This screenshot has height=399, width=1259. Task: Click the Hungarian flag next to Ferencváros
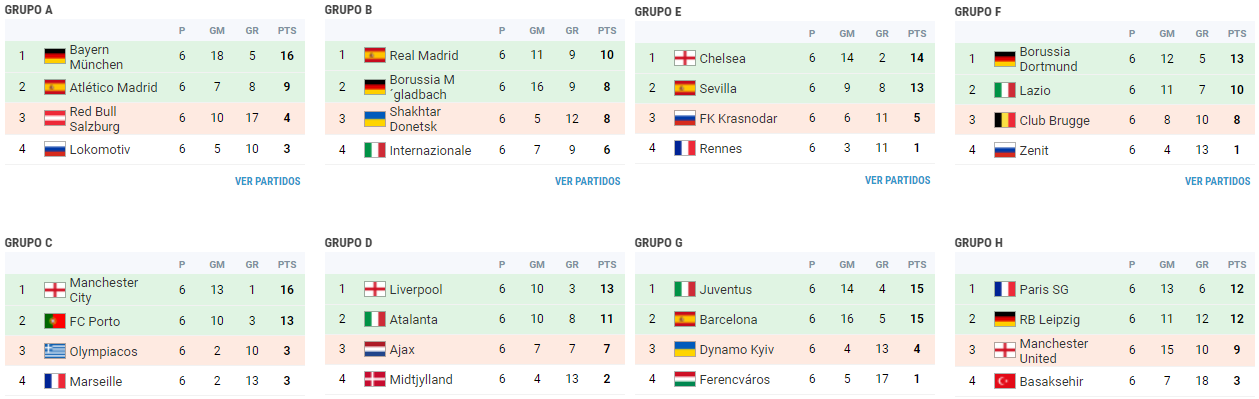coord(685,379)
